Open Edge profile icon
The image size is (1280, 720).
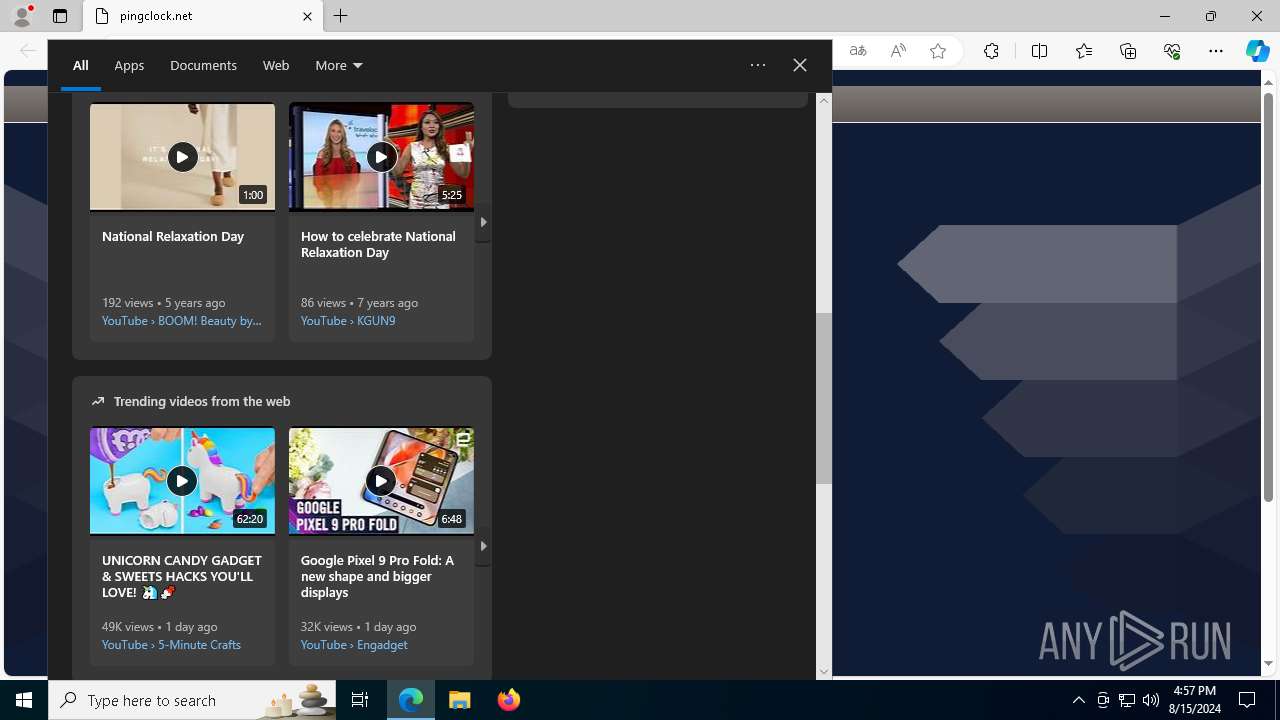[x=22, y=16]
